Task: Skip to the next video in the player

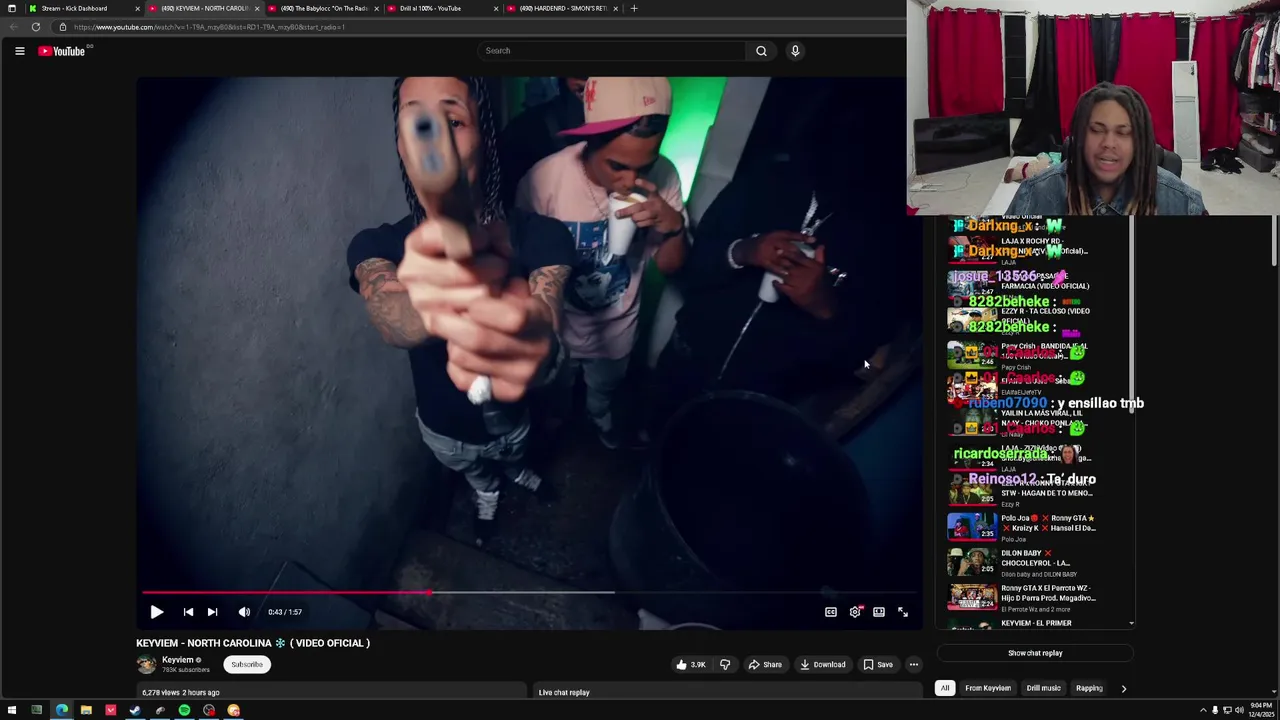Action: pyautogui.click(x=212, y=612)
